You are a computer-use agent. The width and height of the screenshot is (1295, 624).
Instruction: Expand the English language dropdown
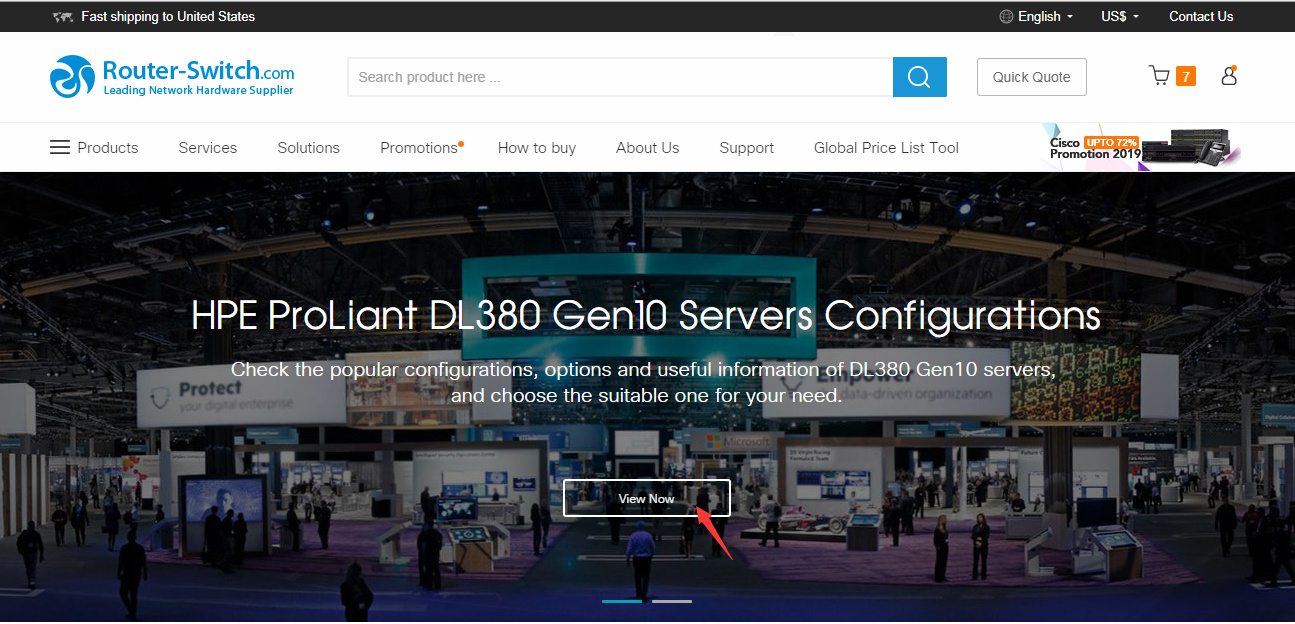tap(1045, 16)
